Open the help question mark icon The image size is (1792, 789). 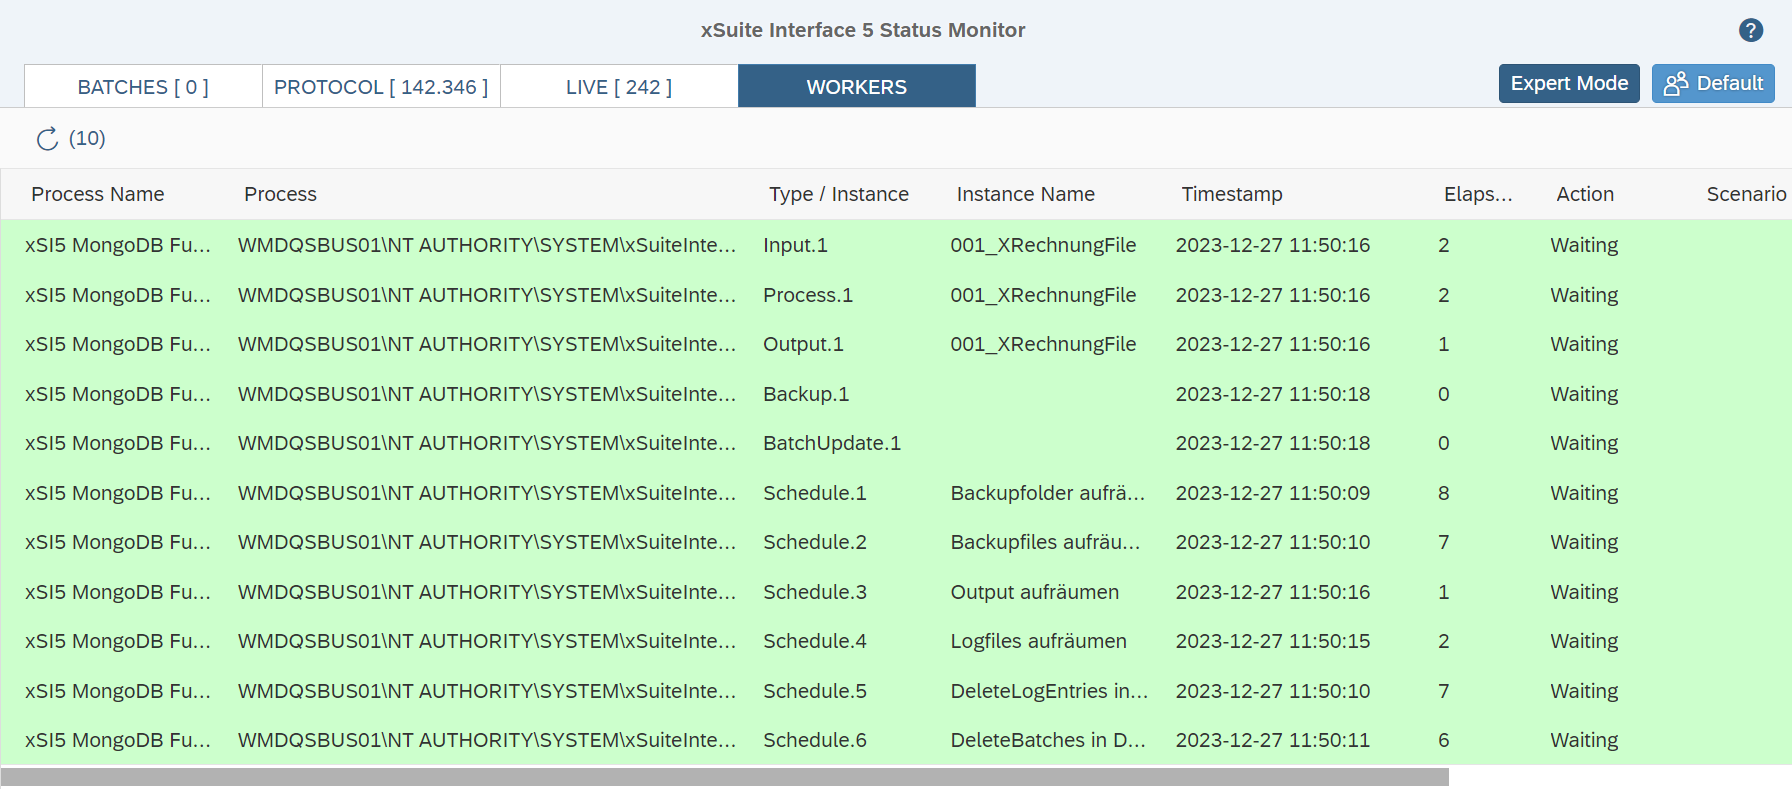coord(1750,30)
